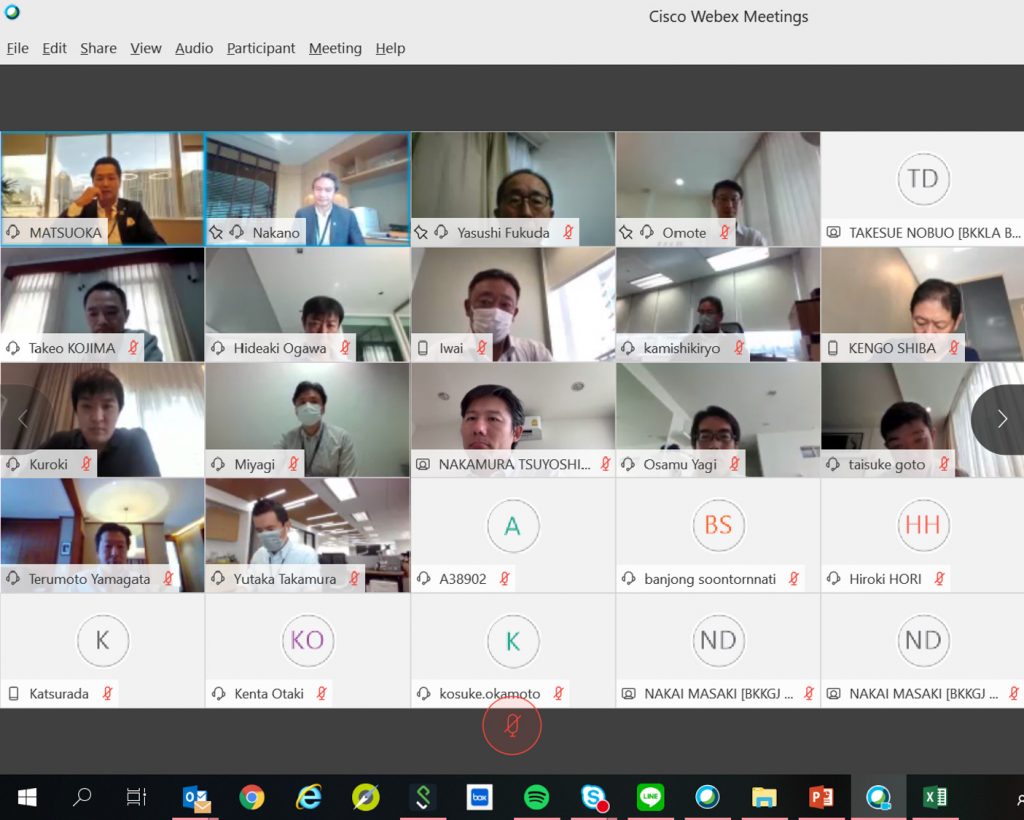Go to previous page of video tiles
1024x820 pixels.
click(x=22, y=420)
